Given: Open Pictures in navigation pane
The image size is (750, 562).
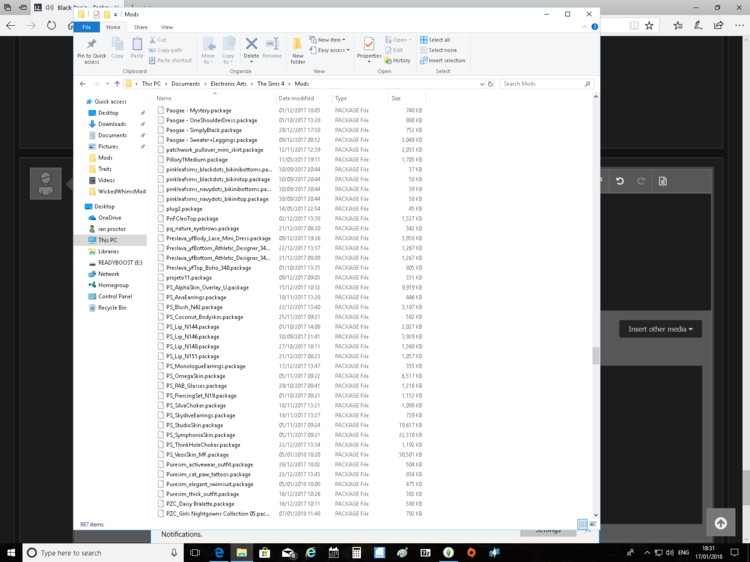Looking at the screenshot, I should point(108,146).
